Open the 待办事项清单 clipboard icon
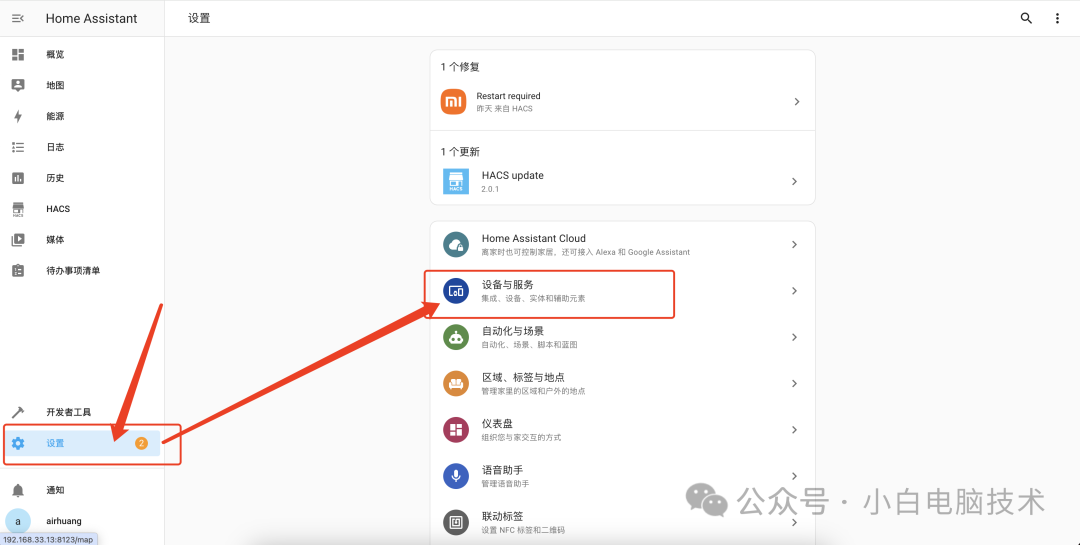Screen dimensions: 1080x545 pos(18,271)
